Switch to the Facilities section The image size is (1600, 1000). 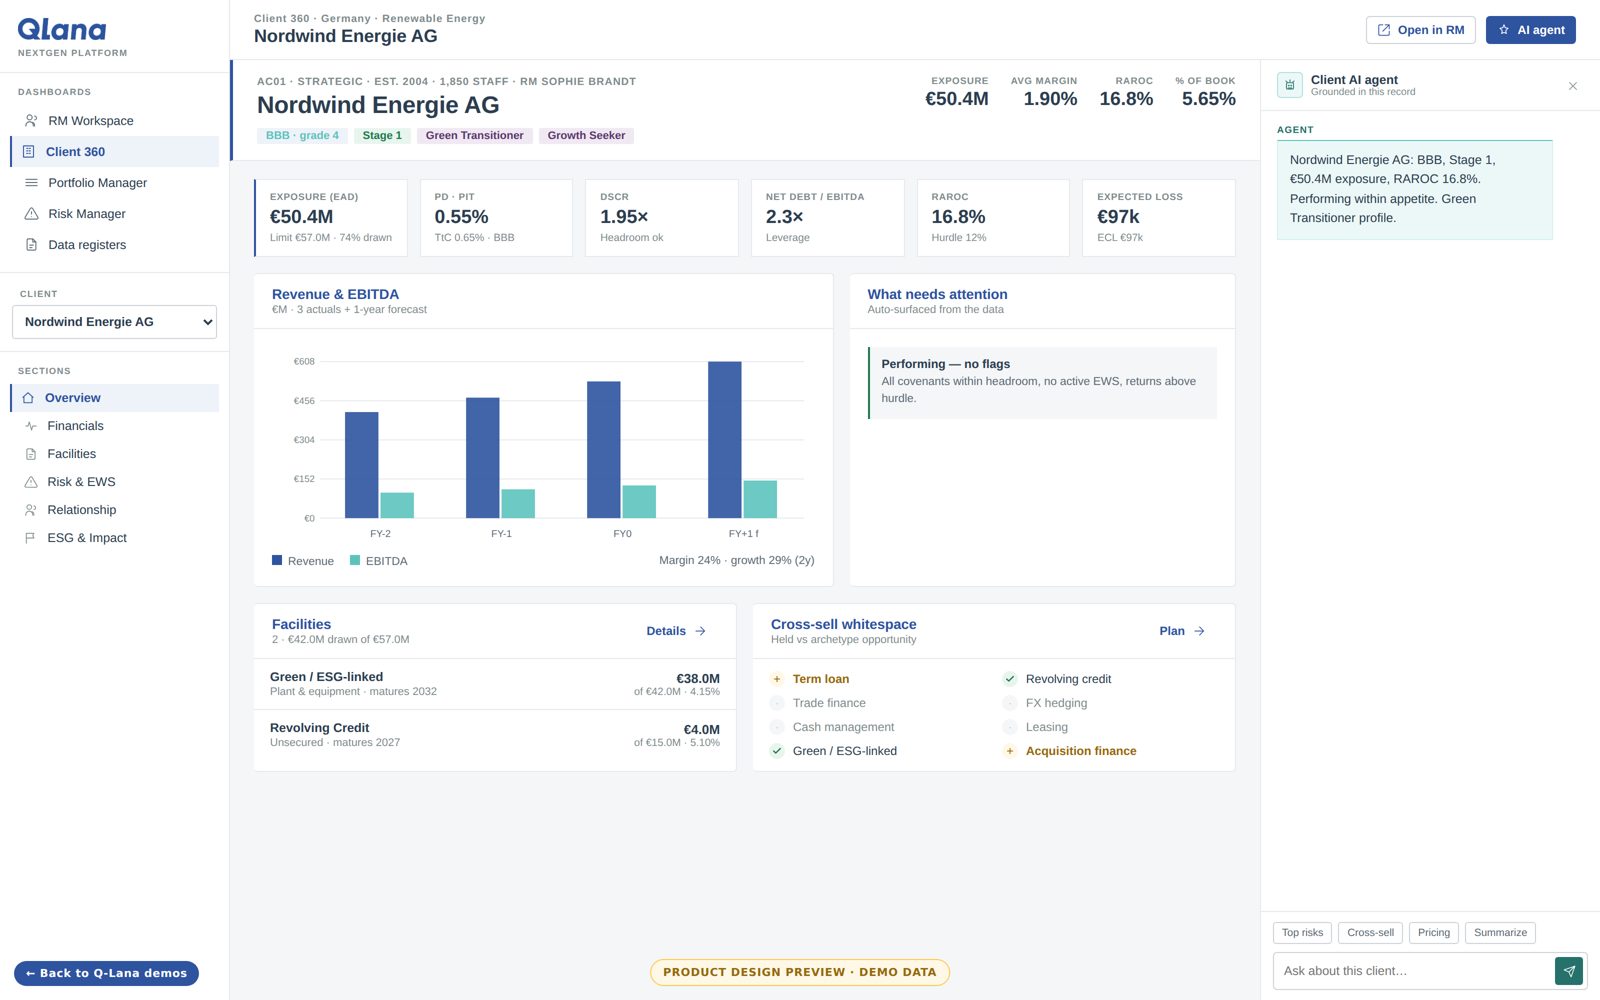tap(114, 454)
